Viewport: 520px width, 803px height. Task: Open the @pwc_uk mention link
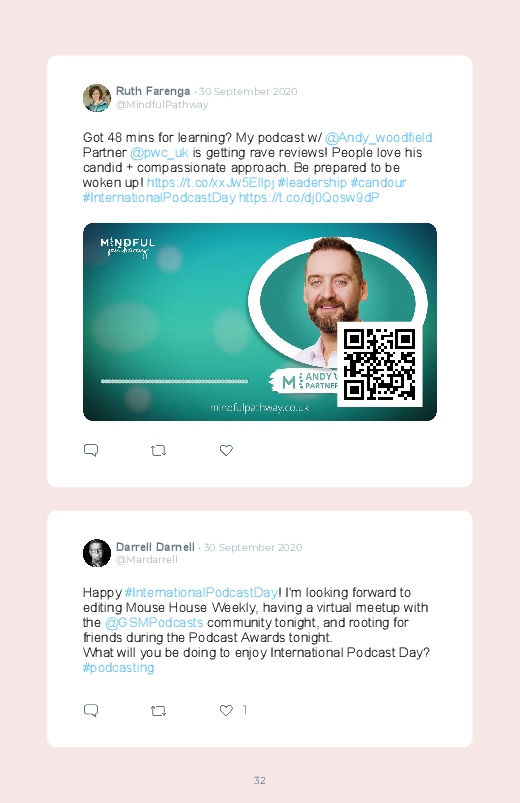pyautogui.click(x=159, y=153)
